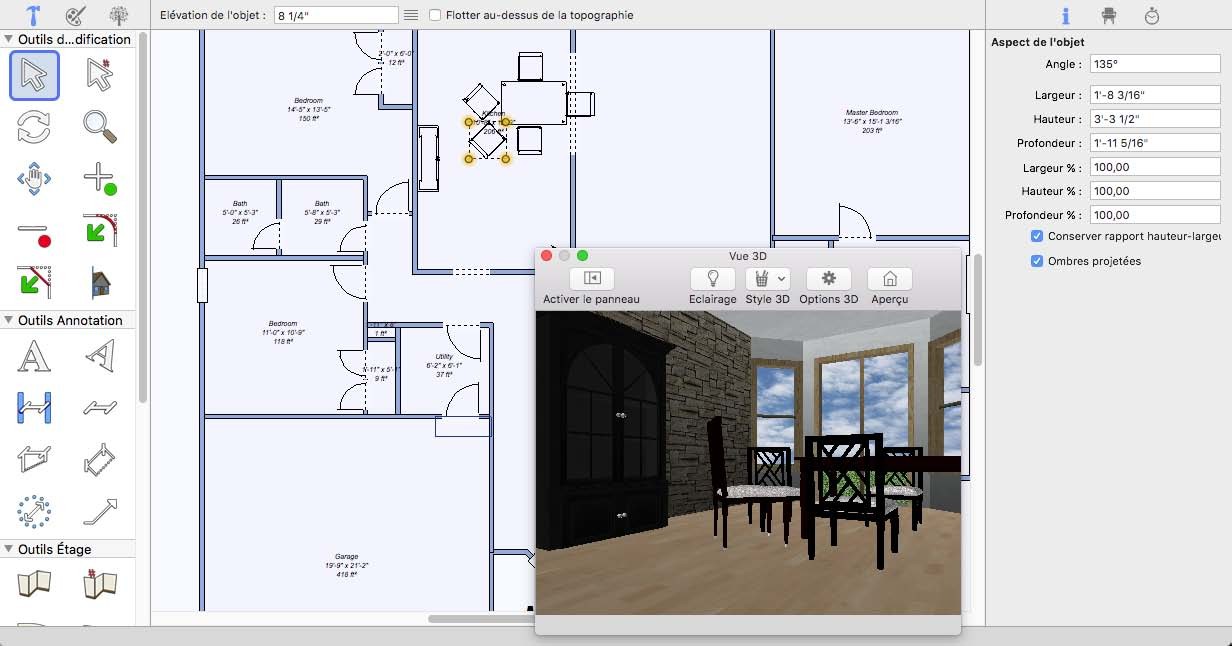
Task: Select the hand pan tool
Action: tap(34, 180)
